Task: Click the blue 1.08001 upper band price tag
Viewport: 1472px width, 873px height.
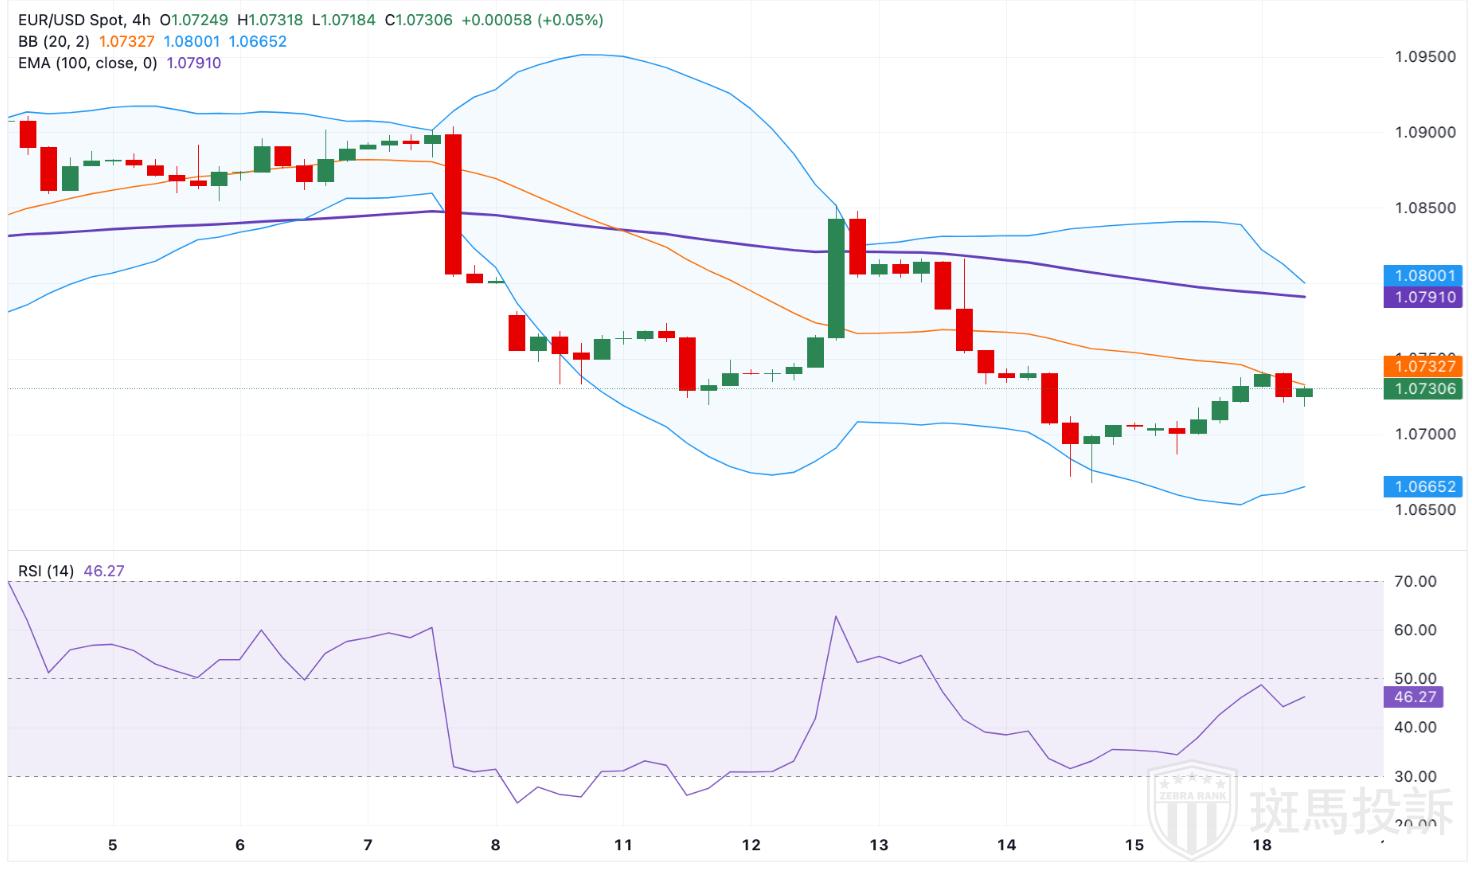Action: [1424, 275]
